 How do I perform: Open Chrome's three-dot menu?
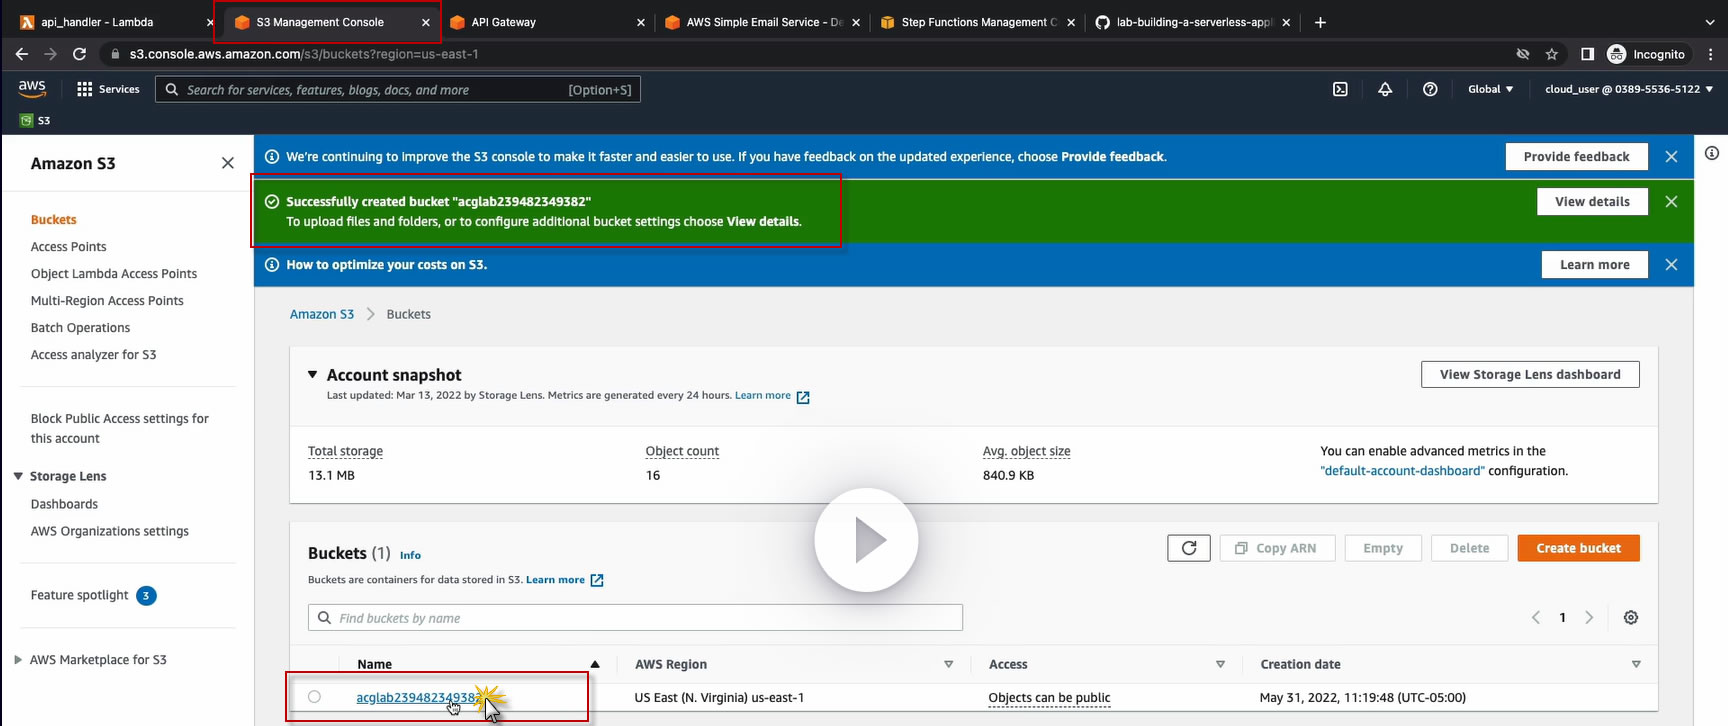click(1711, 54)
